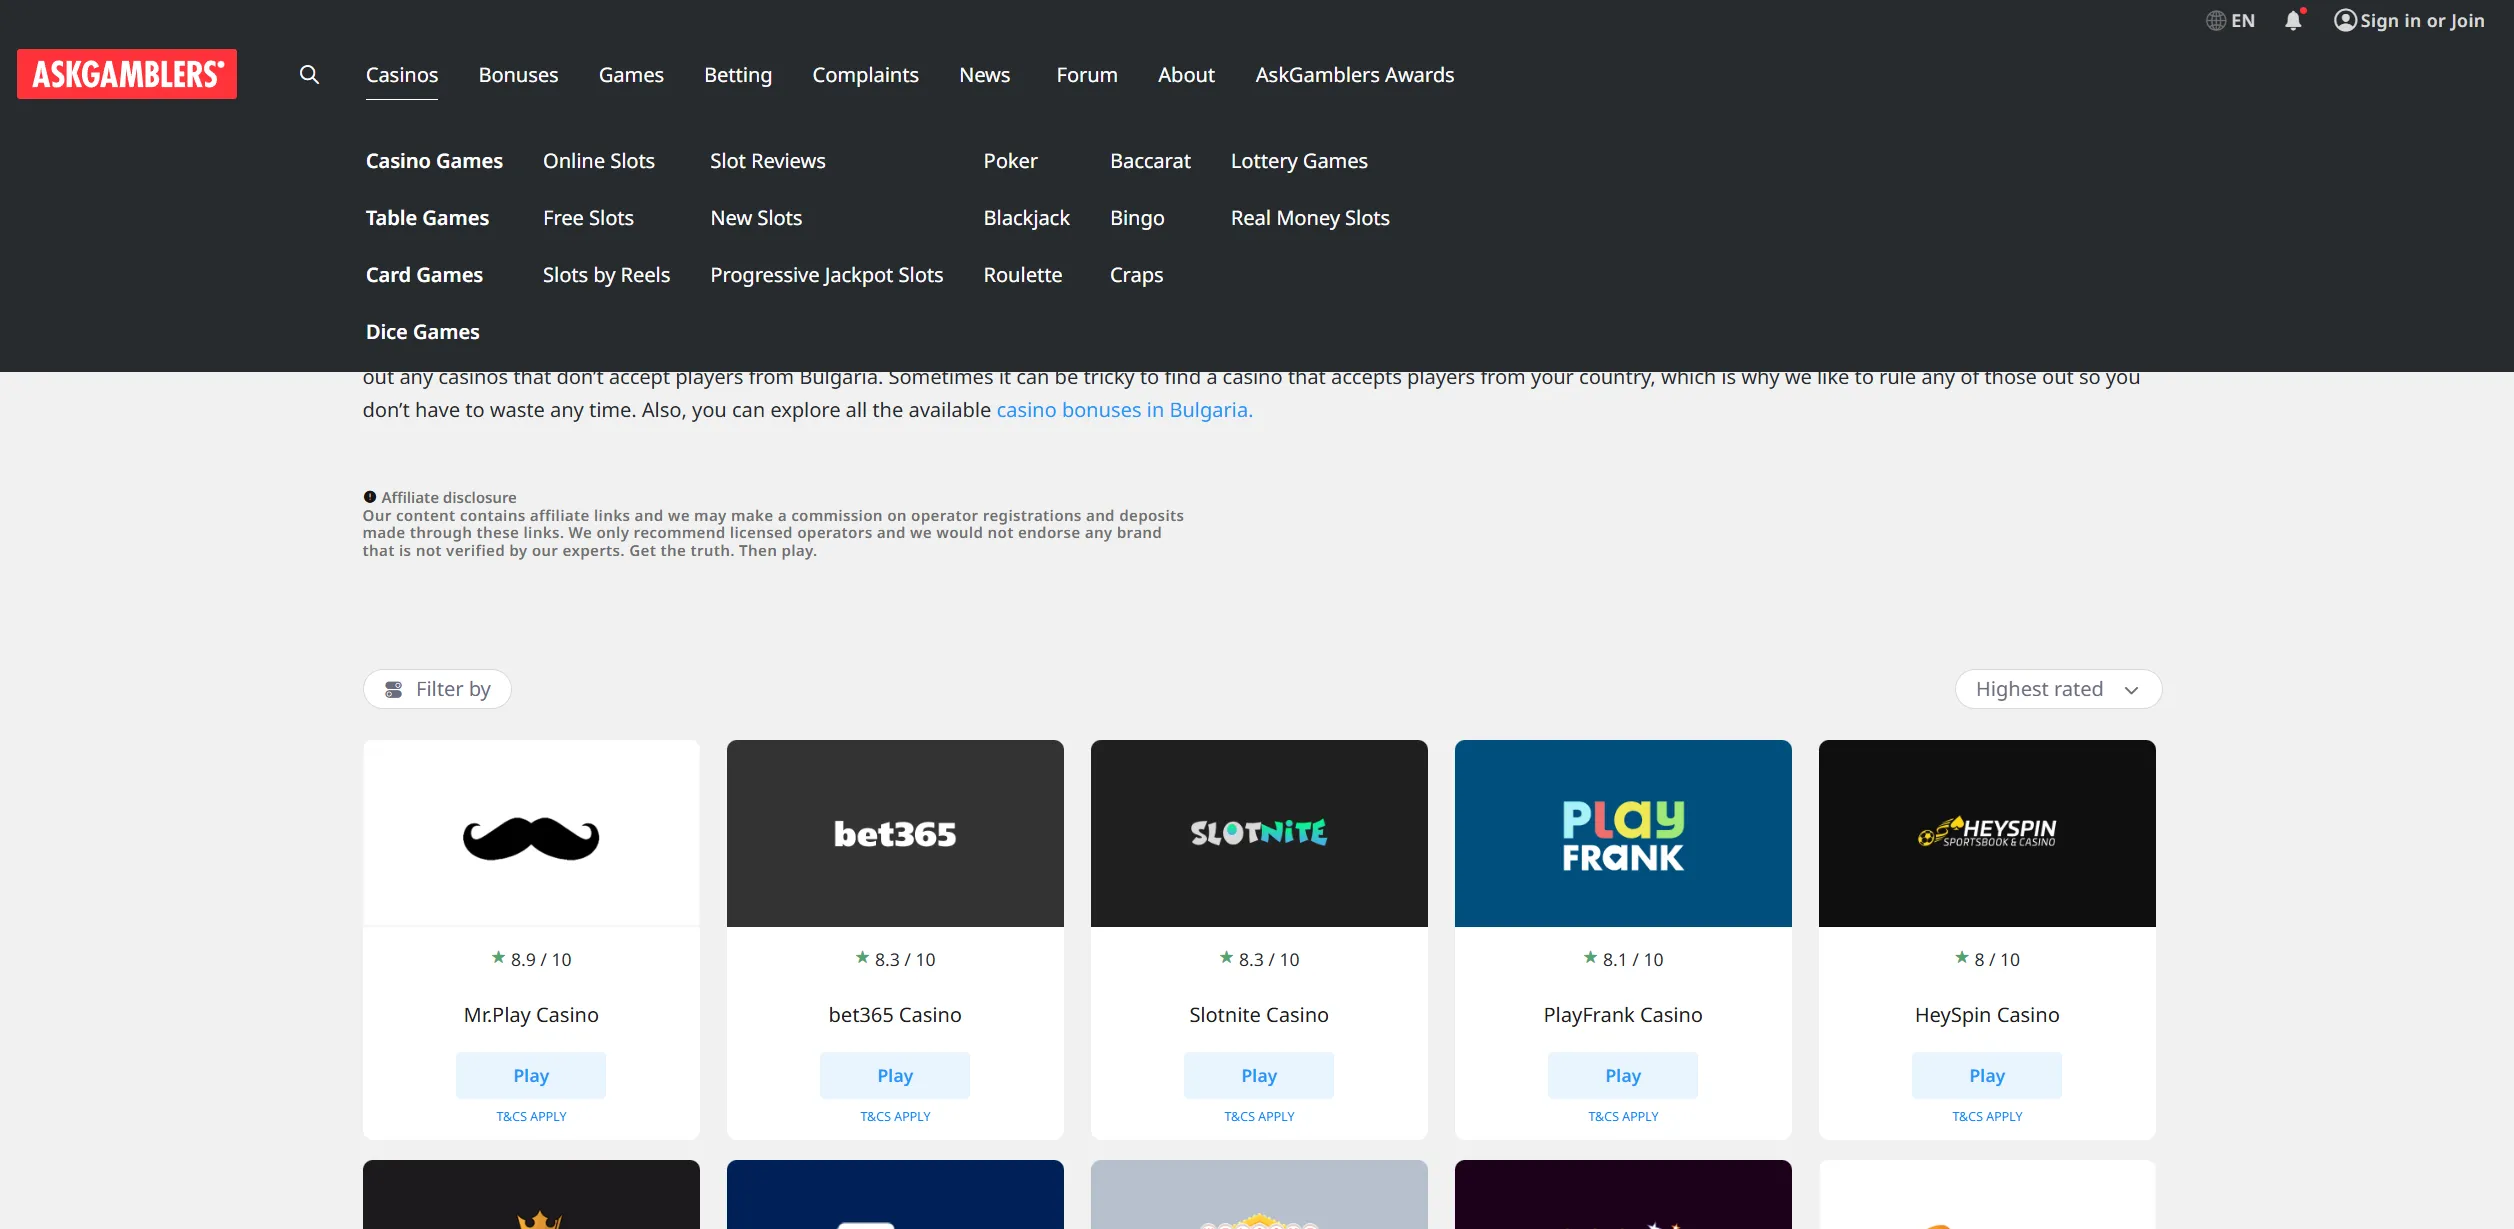This screenshot has height=1229, width=2514.
Task: Click Play button for PlayFrank Casino
Action: (x=1623, y=1076)
